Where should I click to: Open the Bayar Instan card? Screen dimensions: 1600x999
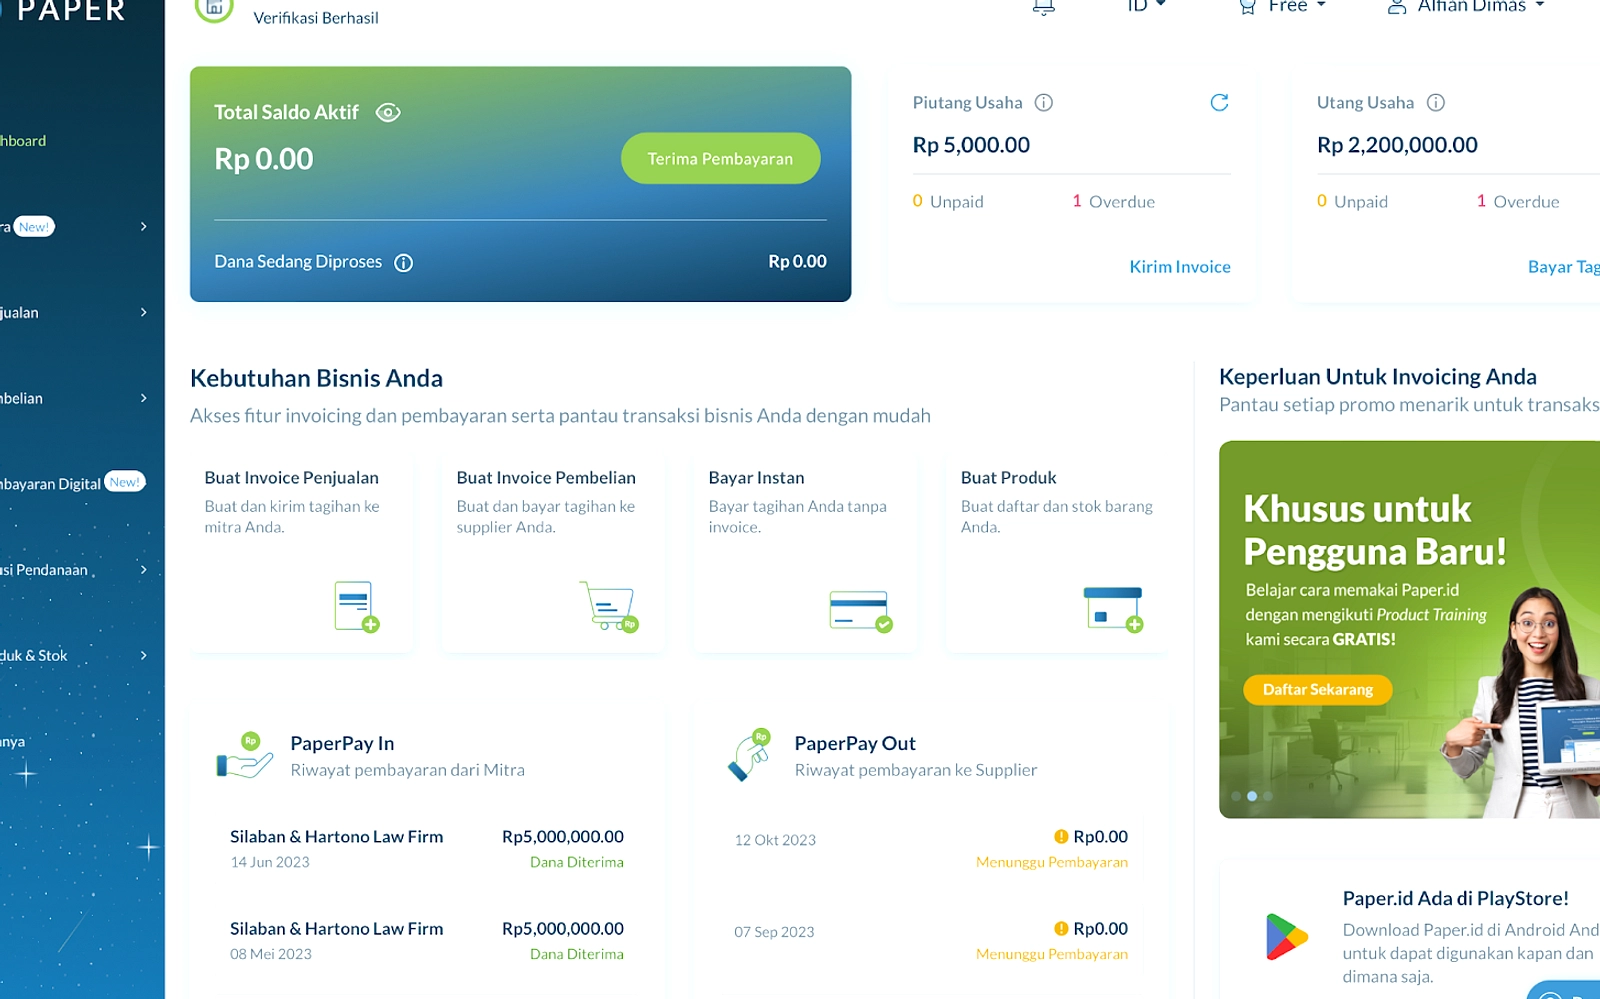click(x=805, y=555)
